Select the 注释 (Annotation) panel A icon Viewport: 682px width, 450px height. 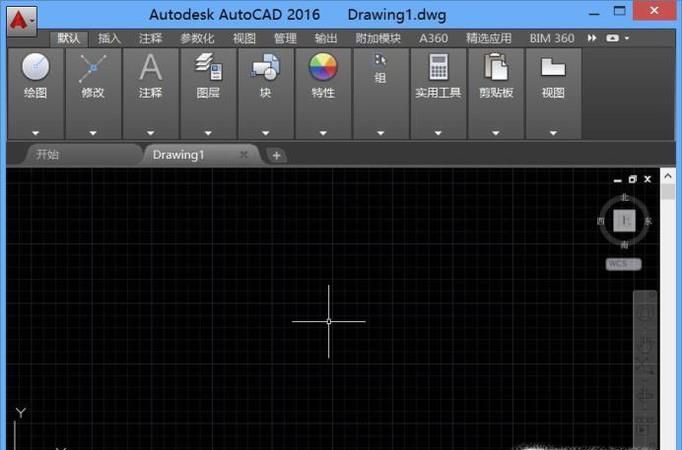(x=150, y=68)
